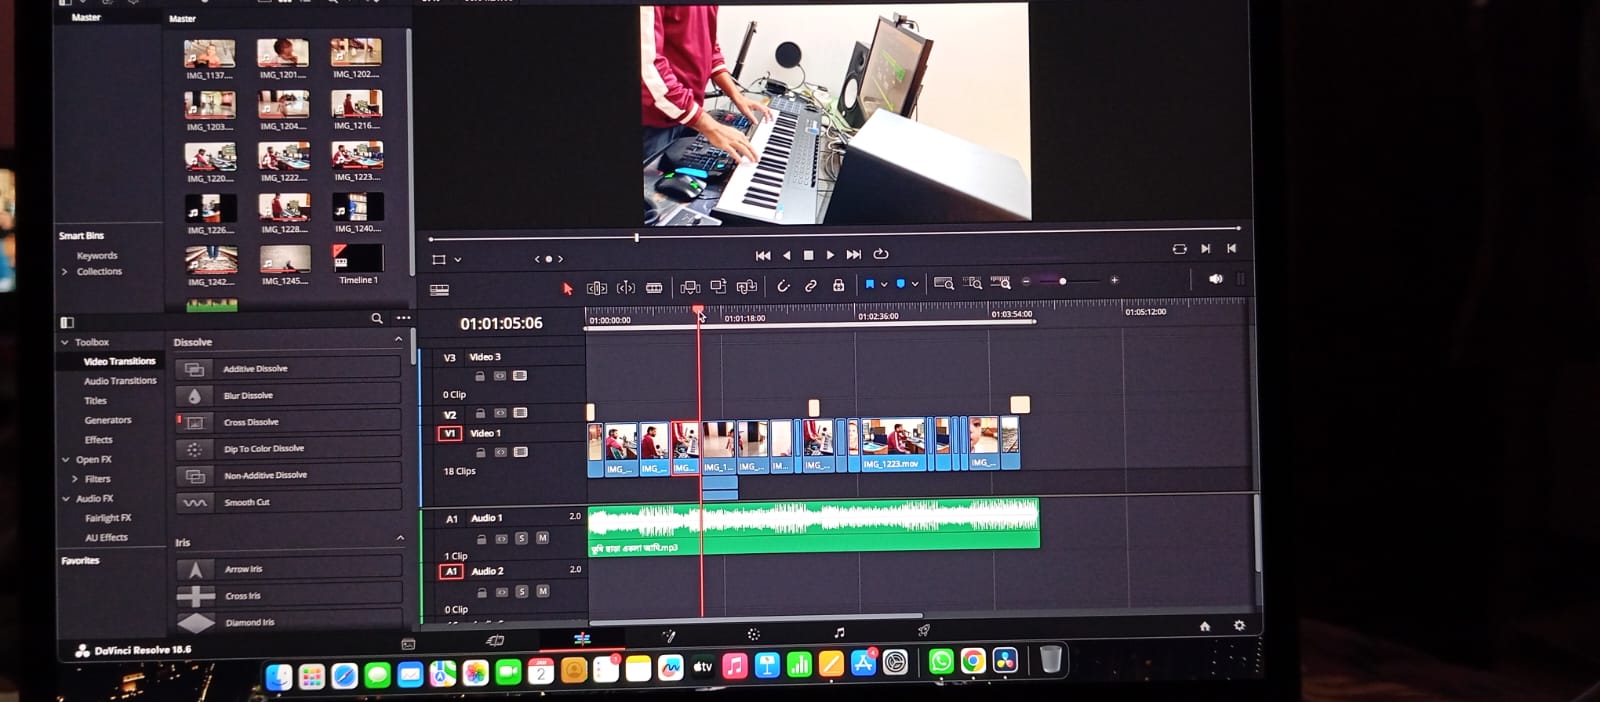Click the viewer scrubber bar handle
The image size is (1600, 702).
click(636, 238)
